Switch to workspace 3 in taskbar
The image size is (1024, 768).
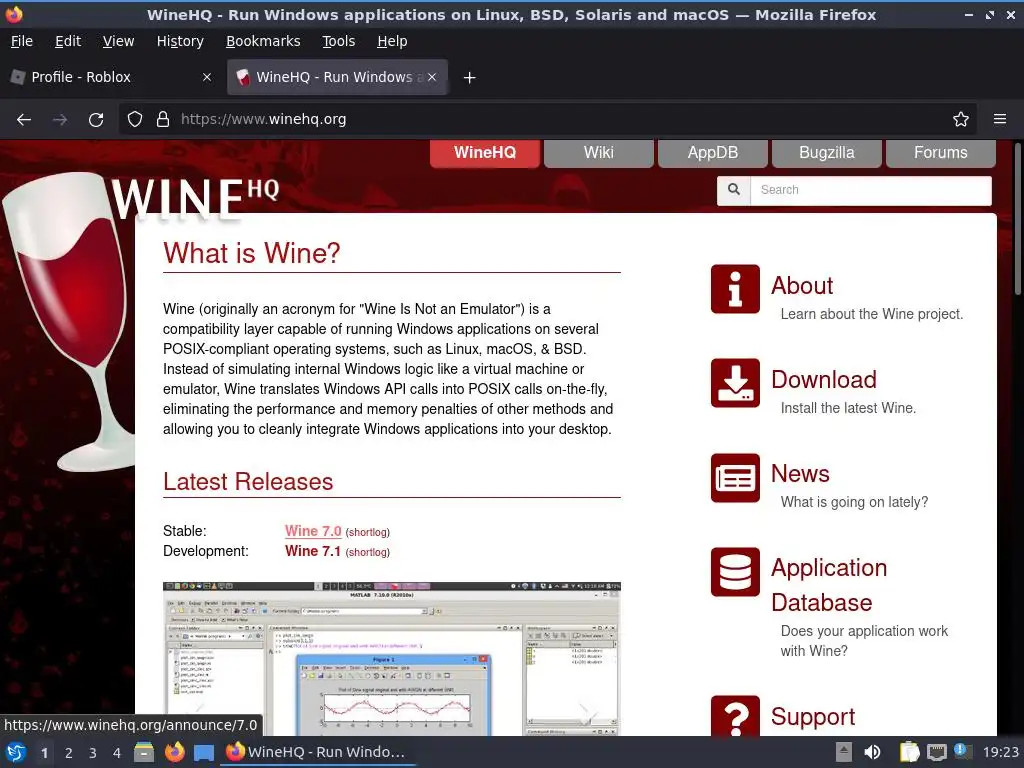[x=93, y=753]
